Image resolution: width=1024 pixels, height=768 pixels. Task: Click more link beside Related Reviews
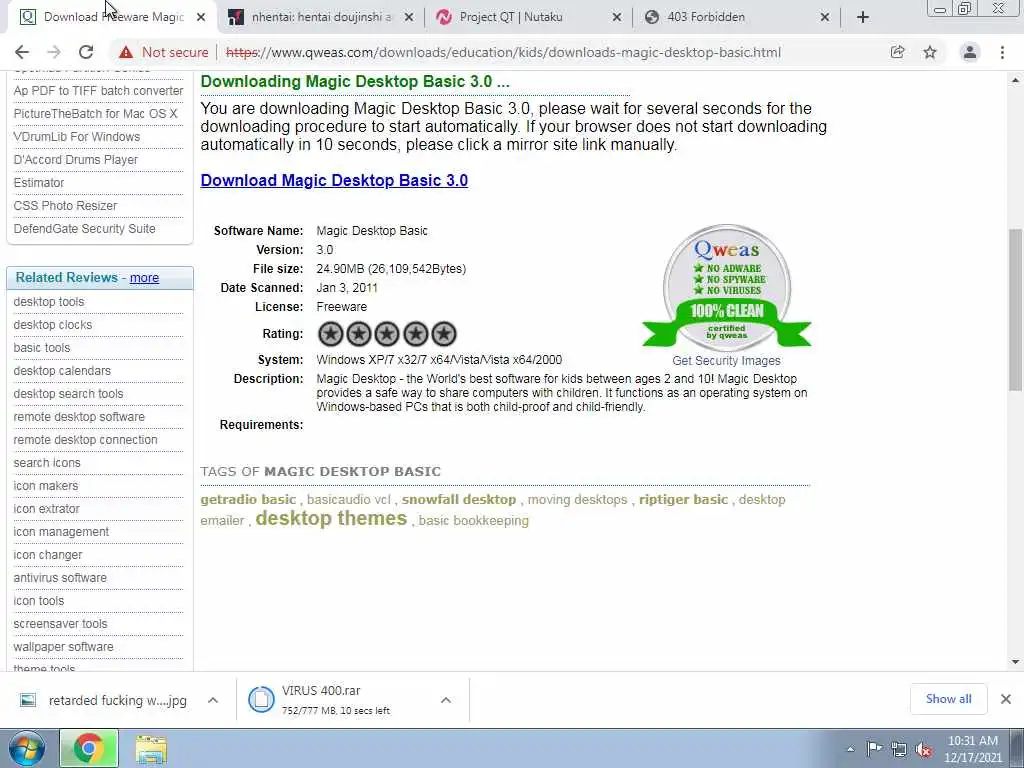point(144,278)
